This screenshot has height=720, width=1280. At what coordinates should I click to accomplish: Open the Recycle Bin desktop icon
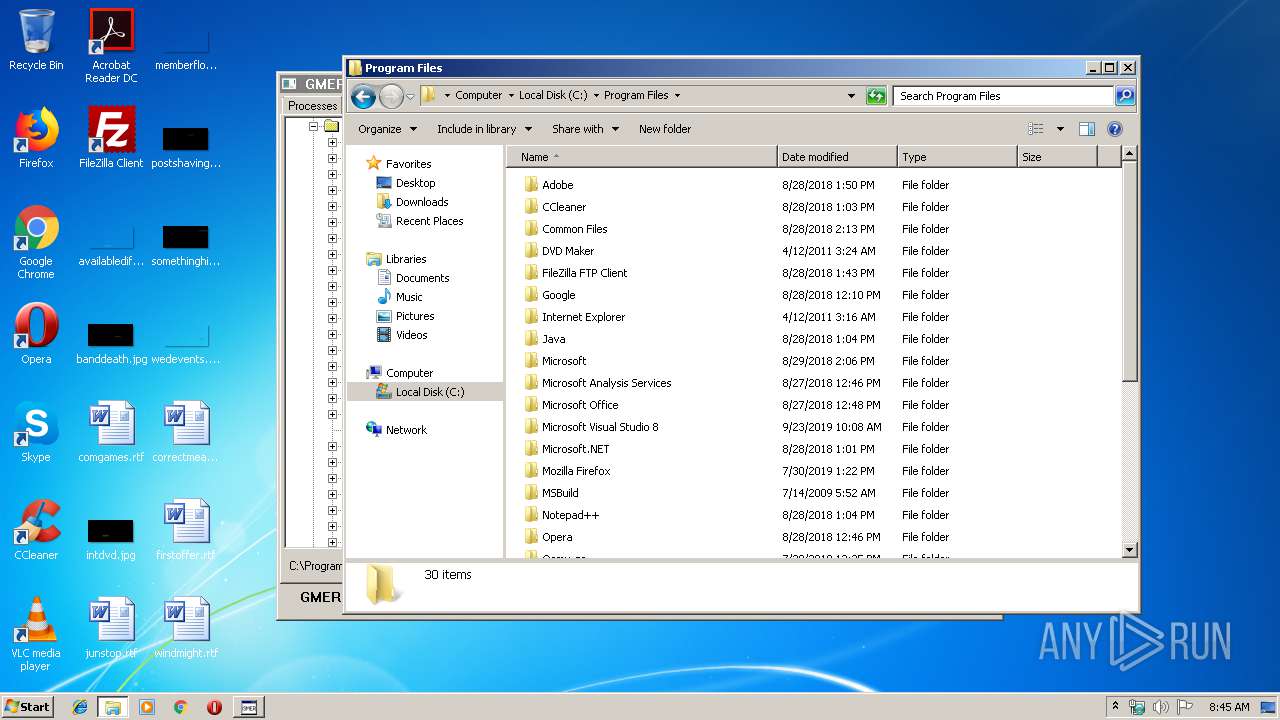coord(36,40)
